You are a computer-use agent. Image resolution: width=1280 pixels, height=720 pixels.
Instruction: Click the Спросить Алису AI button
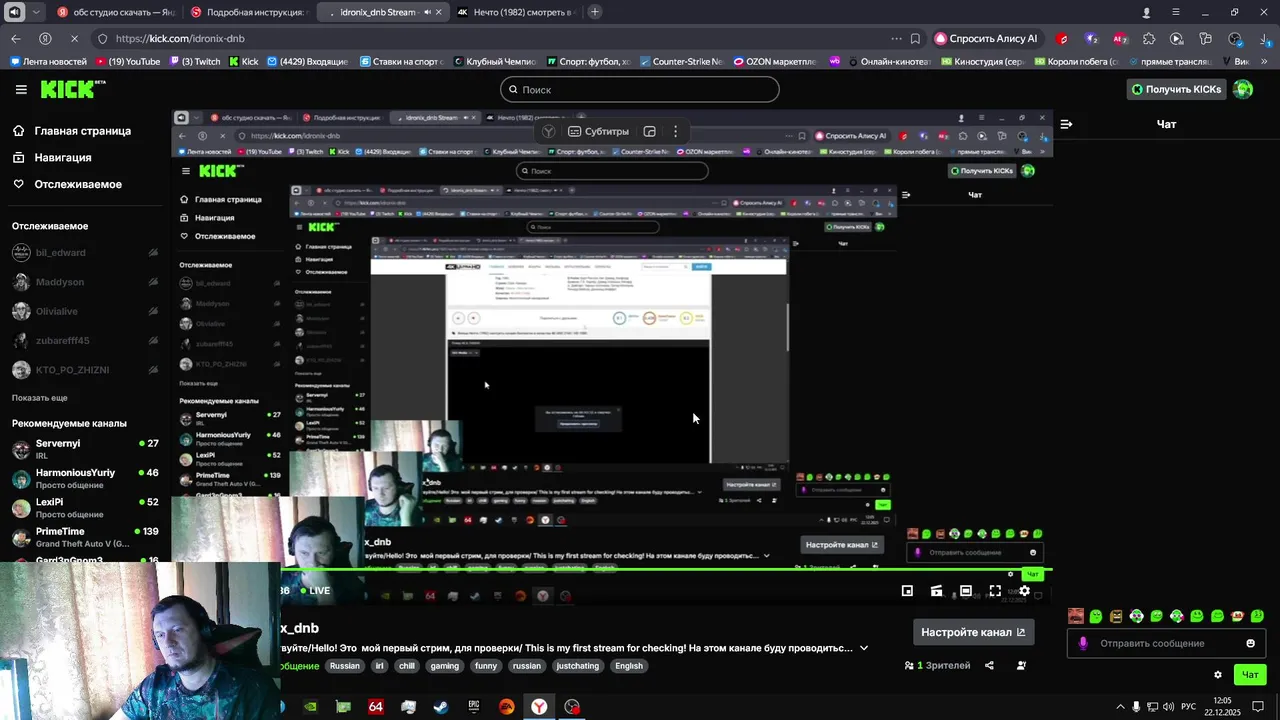tap(986, 39)
